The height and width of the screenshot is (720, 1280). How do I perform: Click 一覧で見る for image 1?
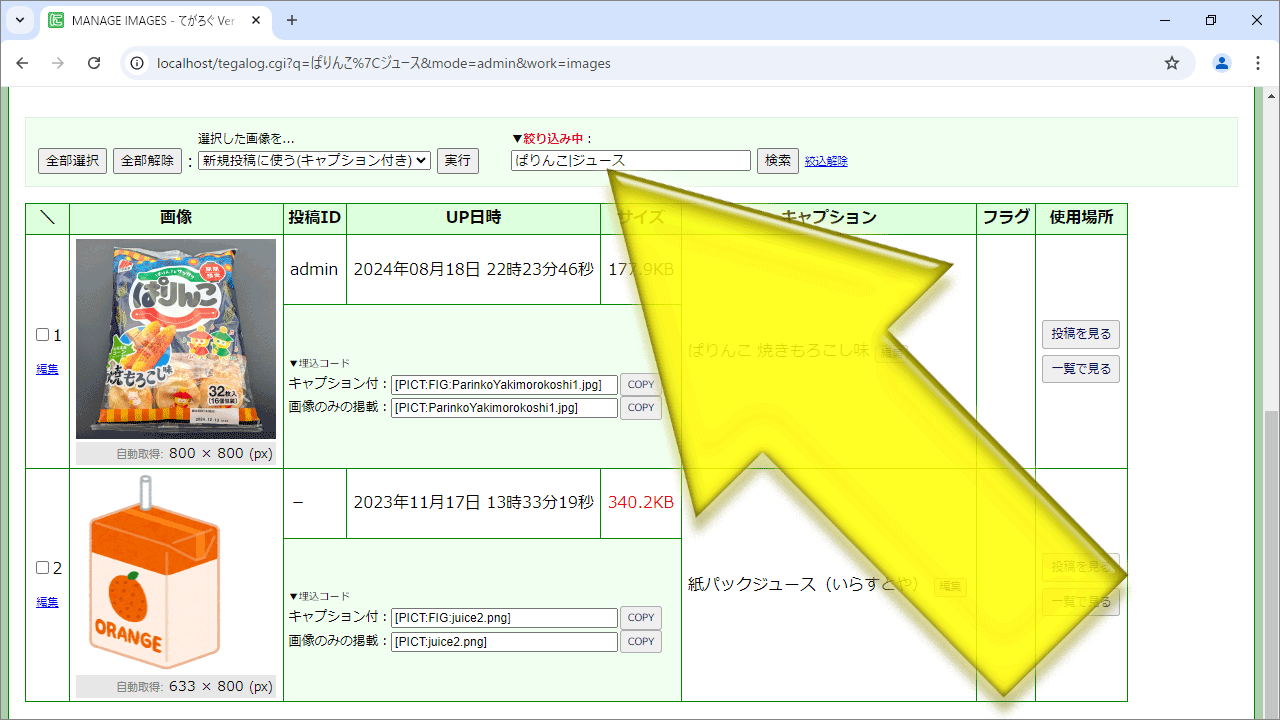coord(1081,369)
